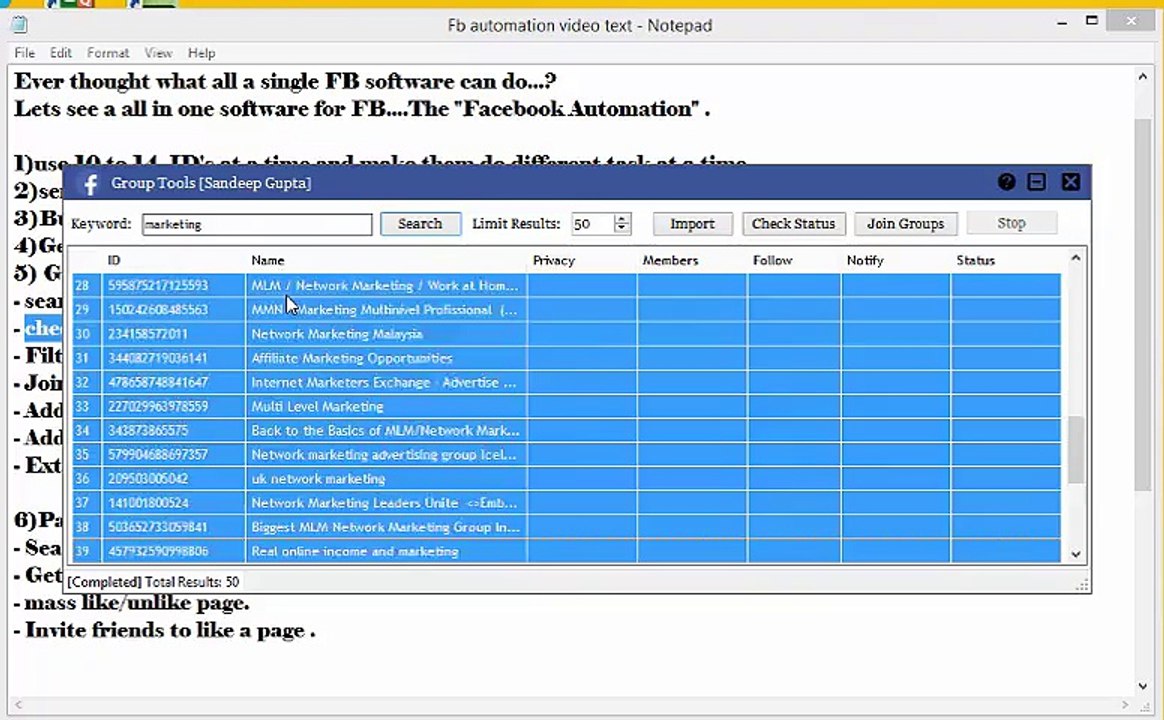Select row 'Affiliate Marketing Opportunities'

click(566, 358)
